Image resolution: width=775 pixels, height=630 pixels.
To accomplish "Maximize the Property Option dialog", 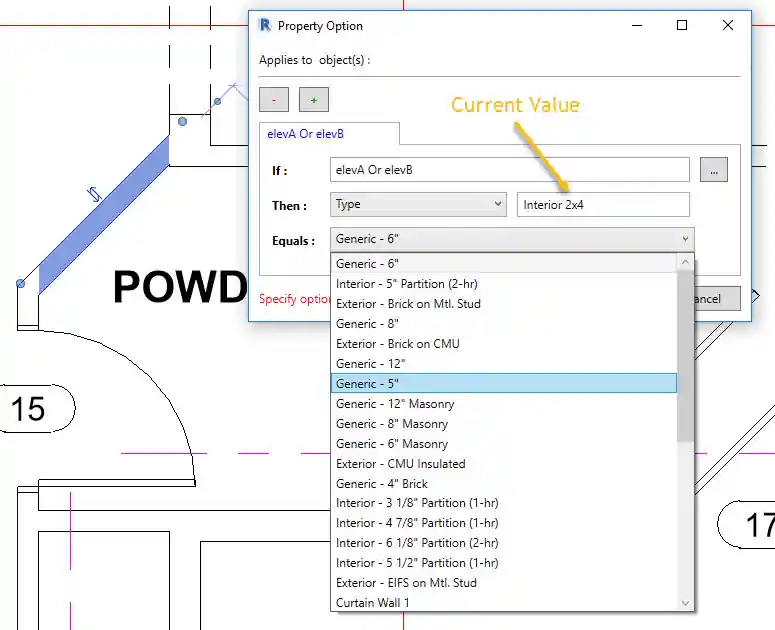I will [682, 26].
